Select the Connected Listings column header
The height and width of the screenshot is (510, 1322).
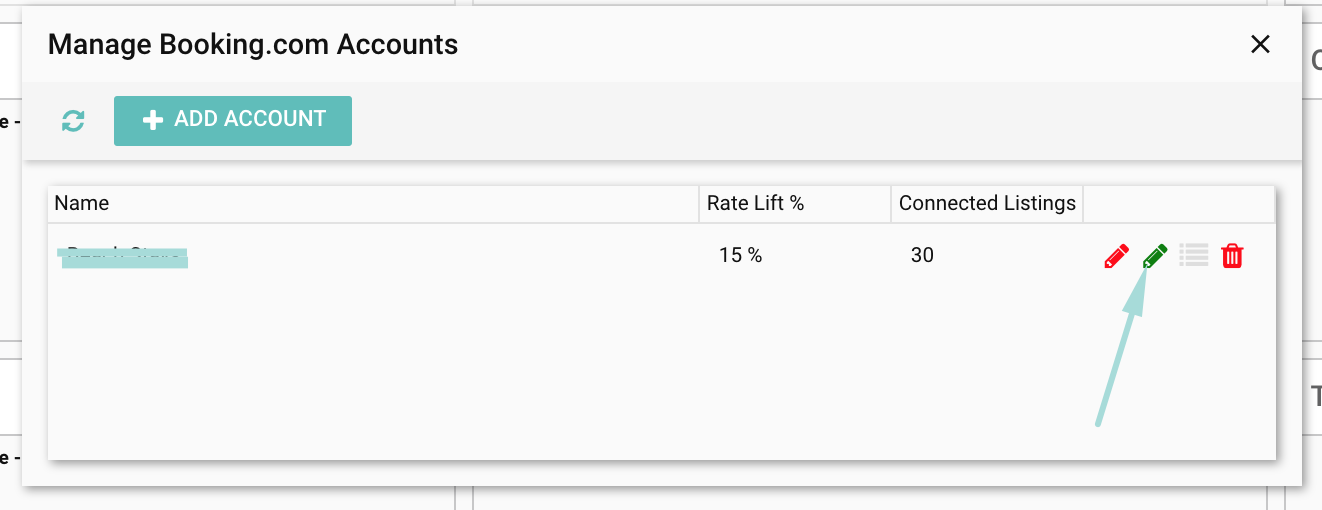point(987,203)
